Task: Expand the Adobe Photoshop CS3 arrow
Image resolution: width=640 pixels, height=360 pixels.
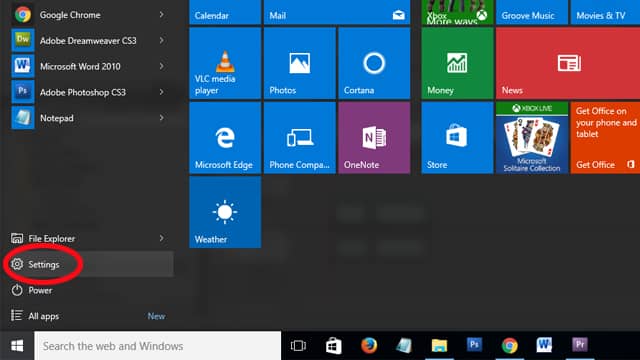Action: (162, 92)
